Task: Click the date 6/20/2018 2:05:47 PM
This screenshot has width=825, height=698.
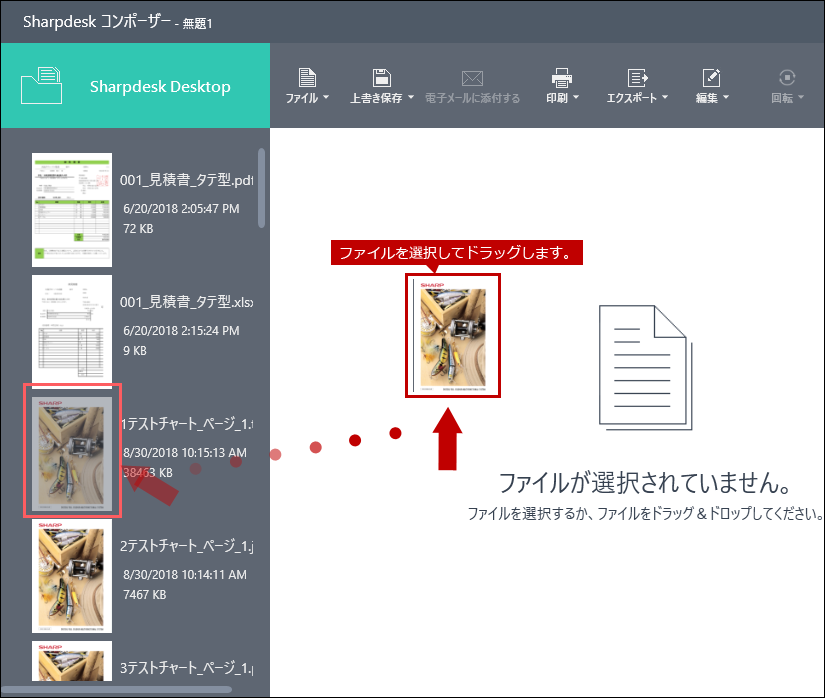Action: (x=181, y=209)
